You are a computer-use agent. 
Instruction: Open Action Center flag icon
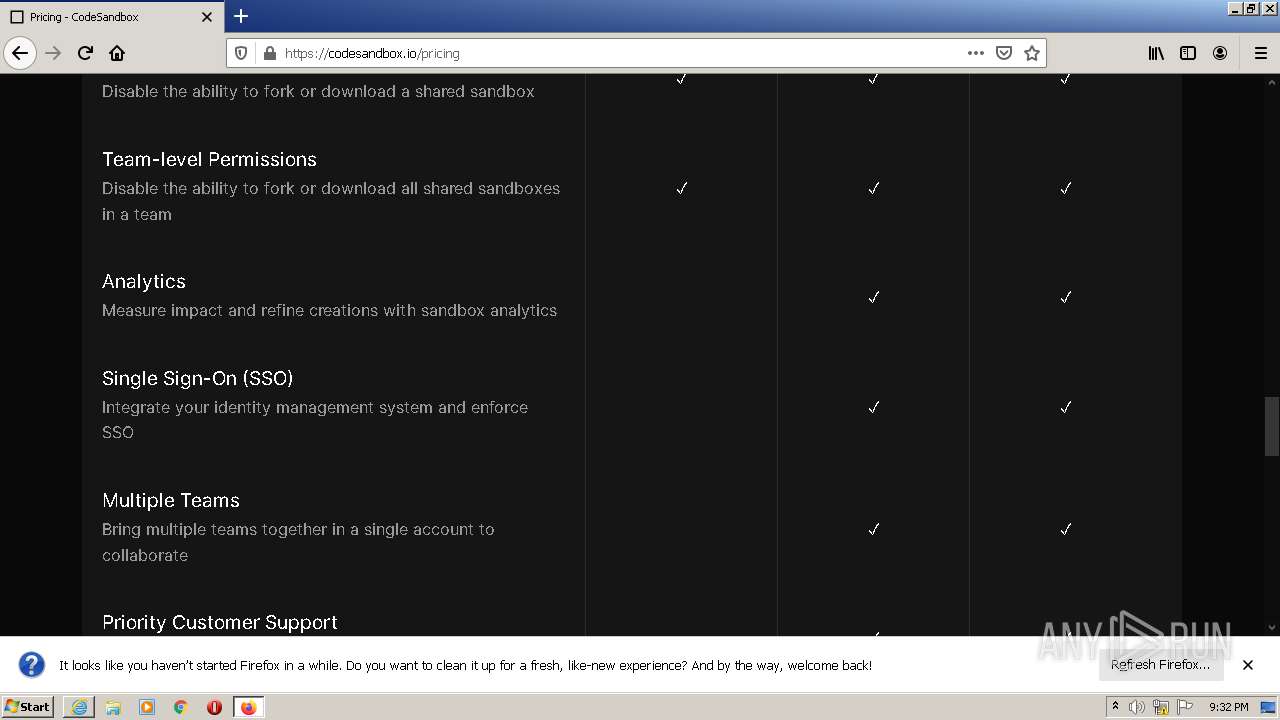pos(1185,707)
